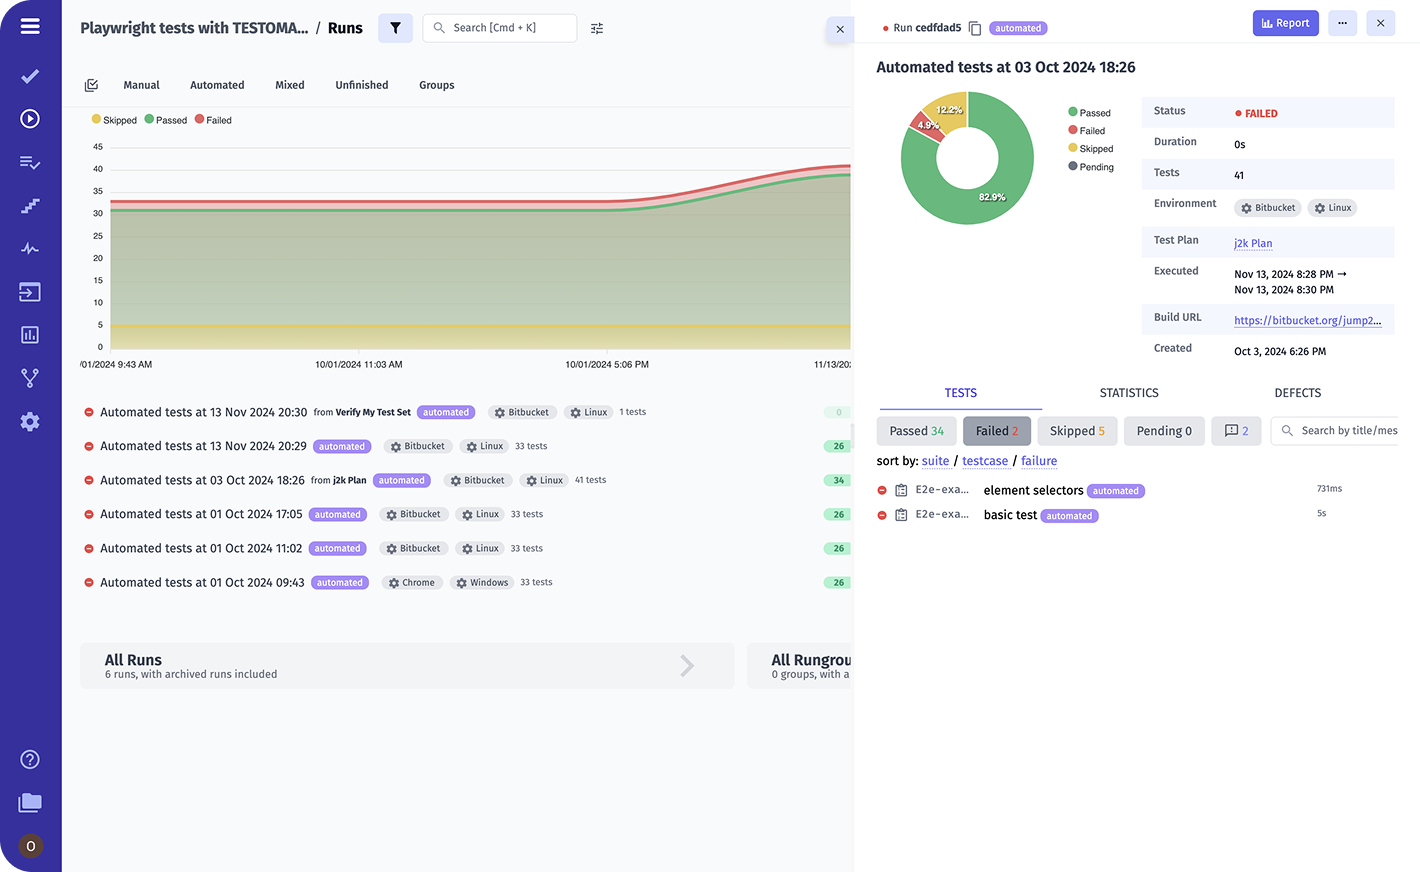This screenshot has width=1420, height=872.
Task: Open project settings gear in sidebar
Action: pyautogui.click(x=30, y=421)
